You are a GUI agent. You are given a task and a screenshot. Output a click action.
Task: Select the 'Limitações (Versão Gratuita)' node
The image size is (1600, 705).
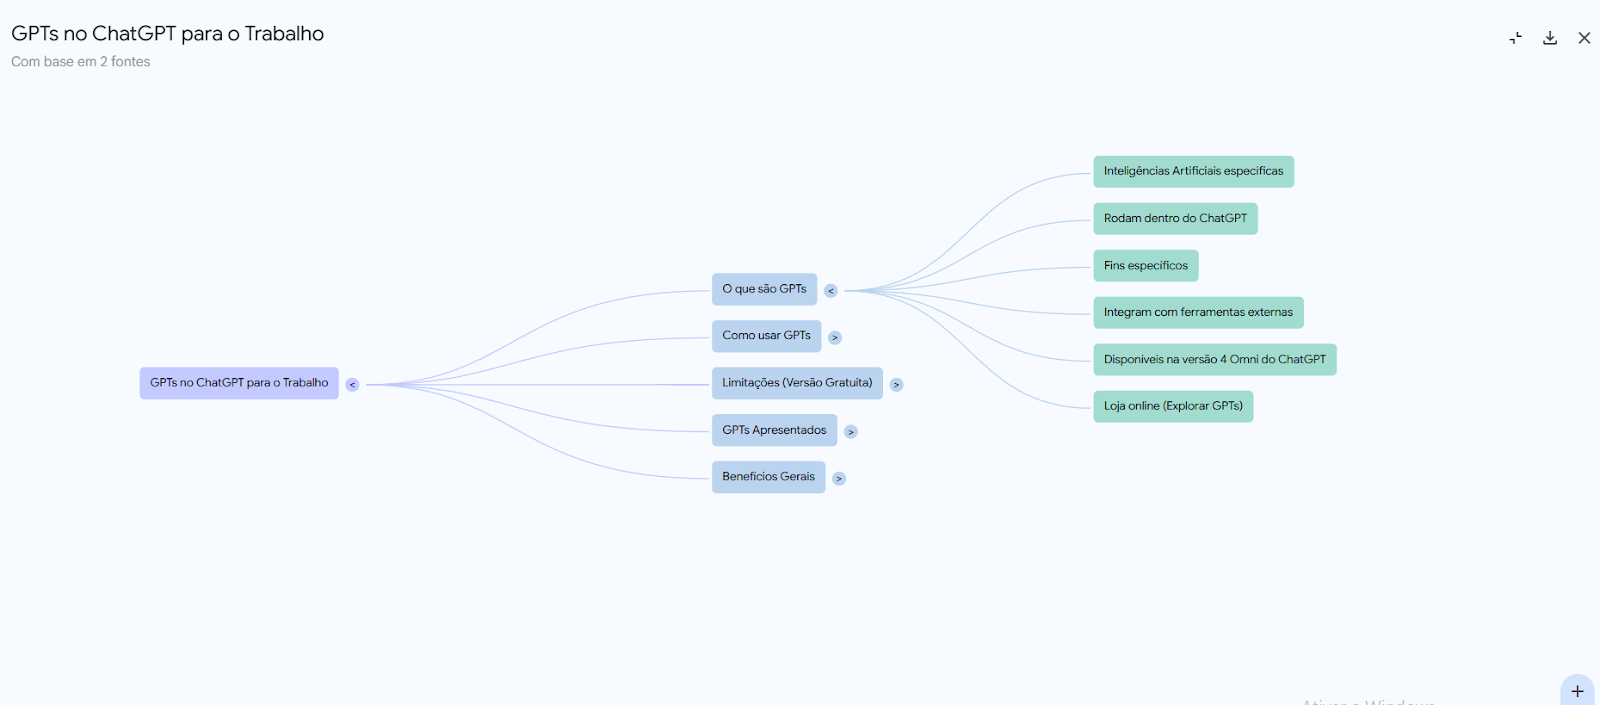point(797,383)
